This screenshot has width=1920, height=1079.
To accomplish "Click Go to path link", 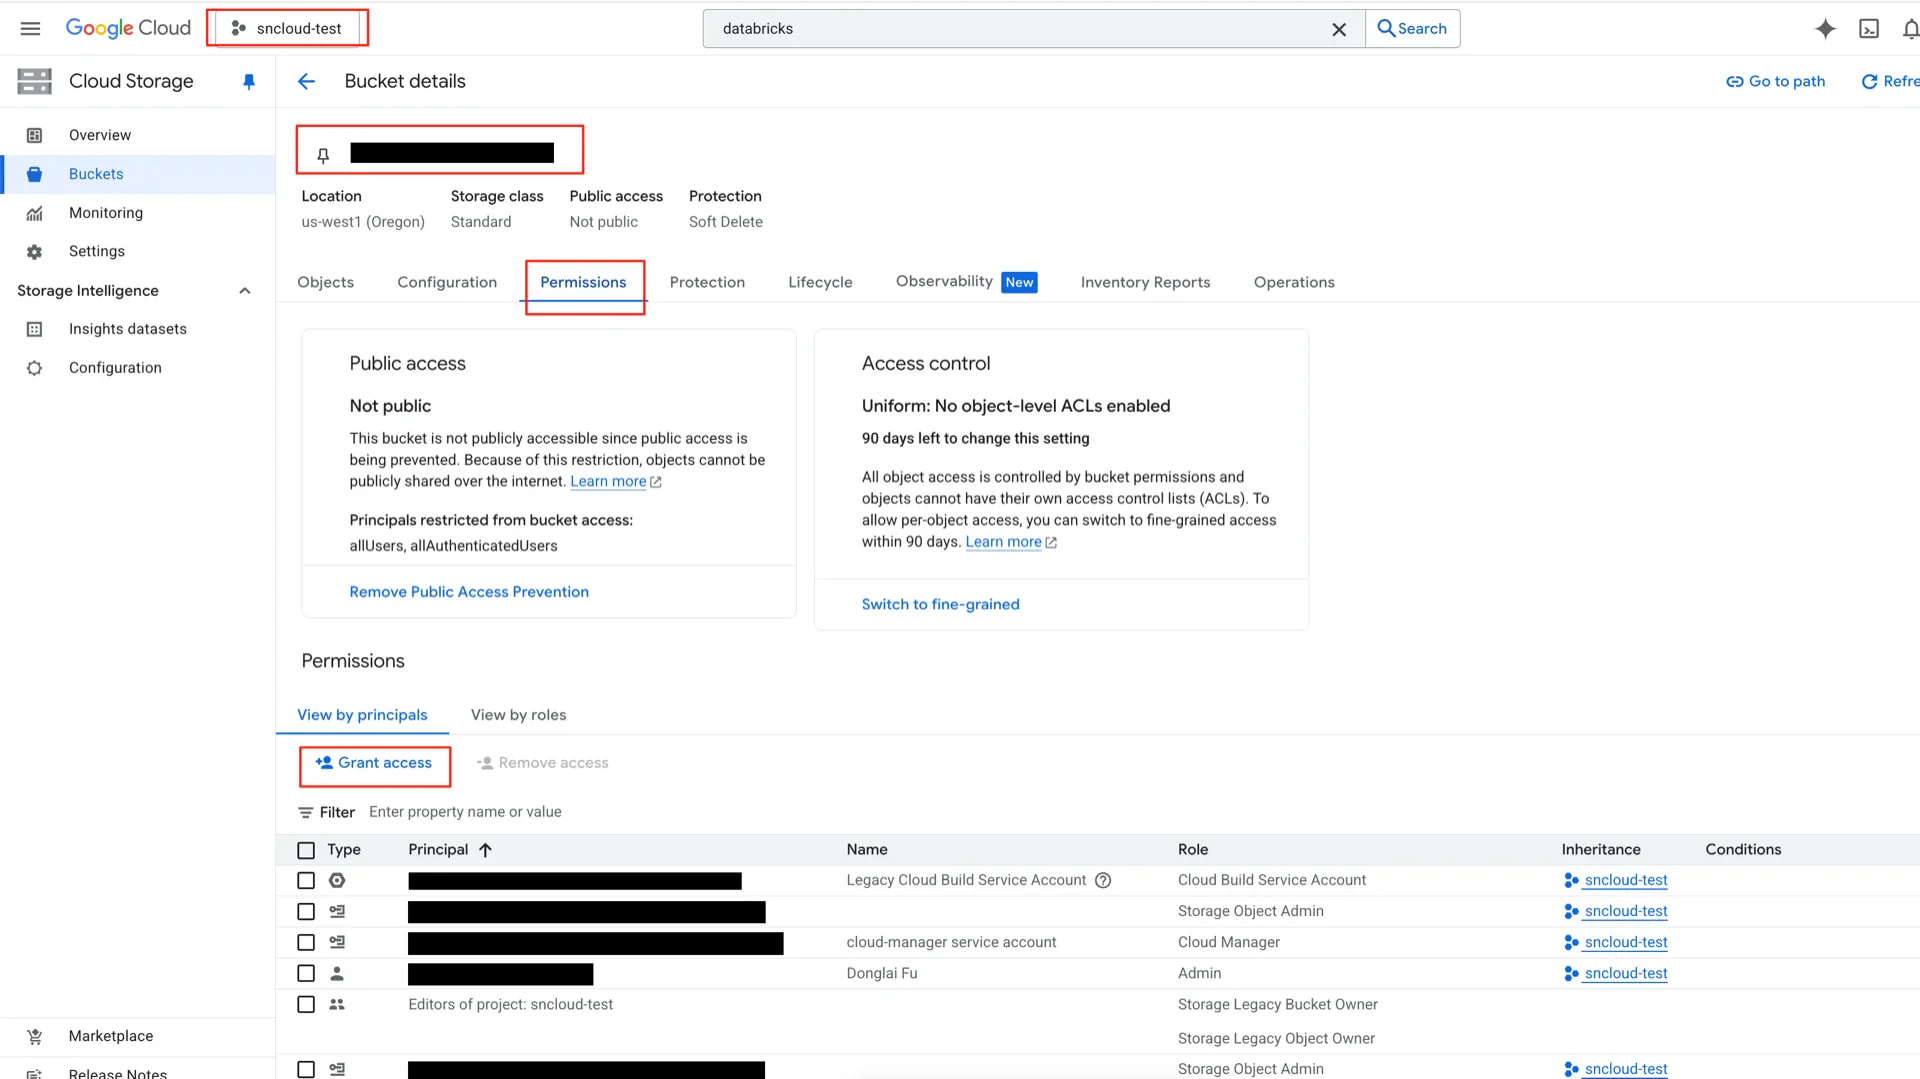I will (x=1775, y=81).
